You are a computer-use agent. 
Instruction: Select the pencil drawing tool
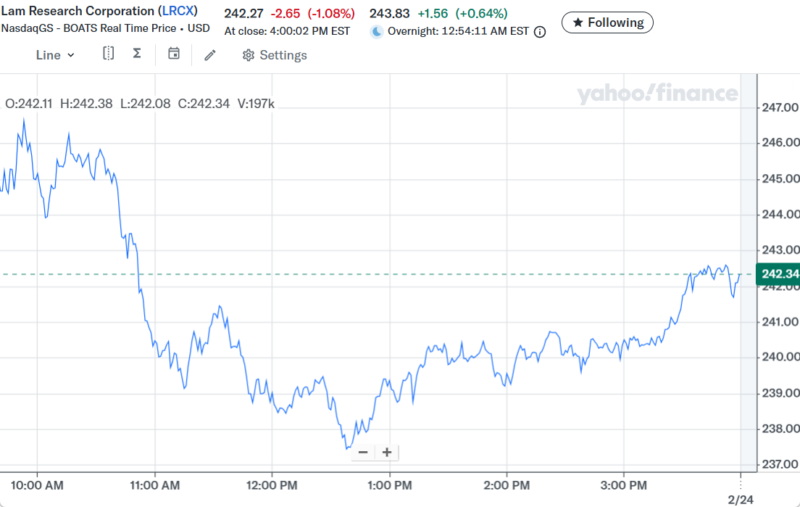(x=210, y=55)
